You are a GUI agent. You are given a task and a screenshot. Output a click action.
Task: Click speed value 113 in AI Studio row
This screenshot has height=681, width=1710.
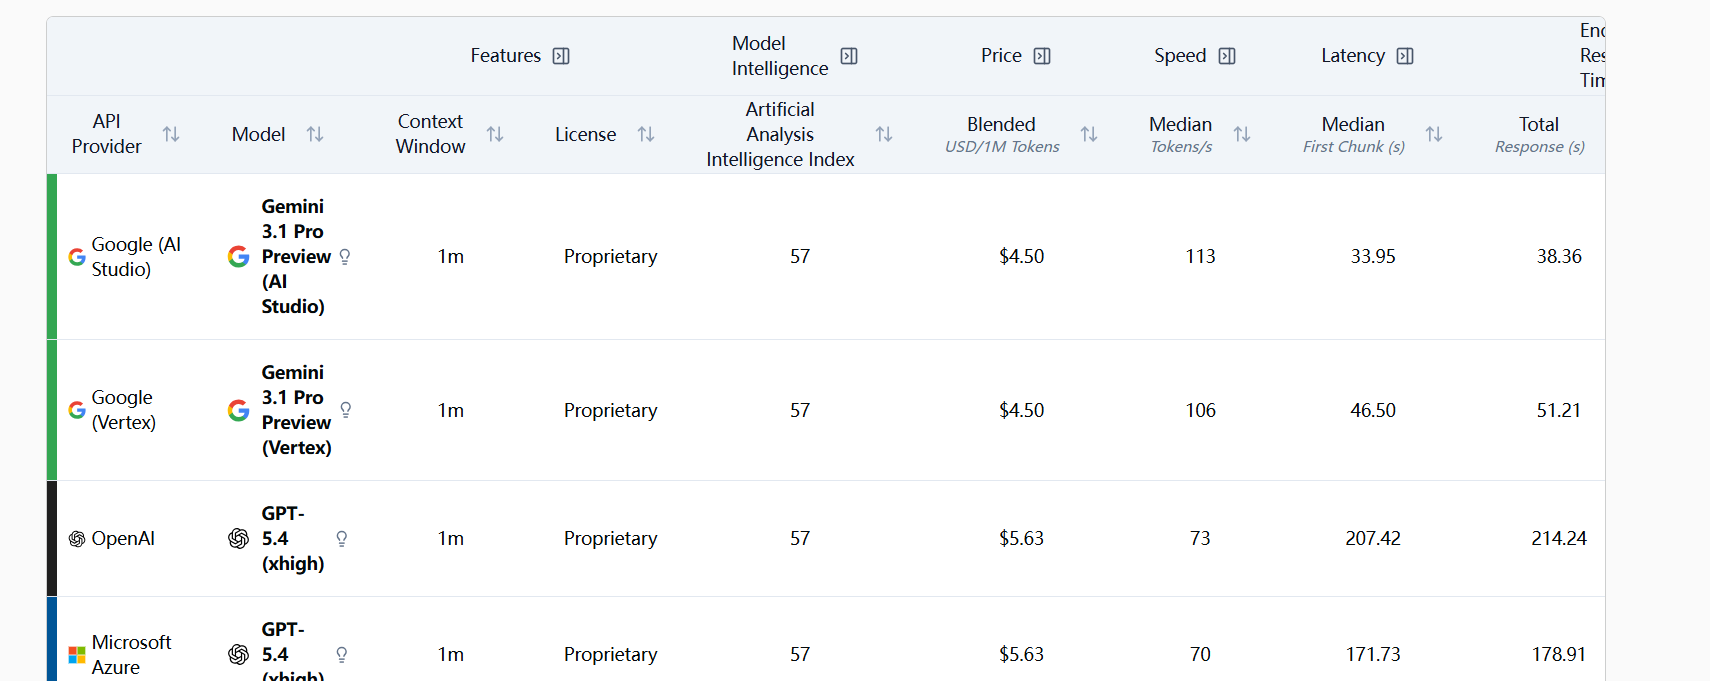point(1200,257)
